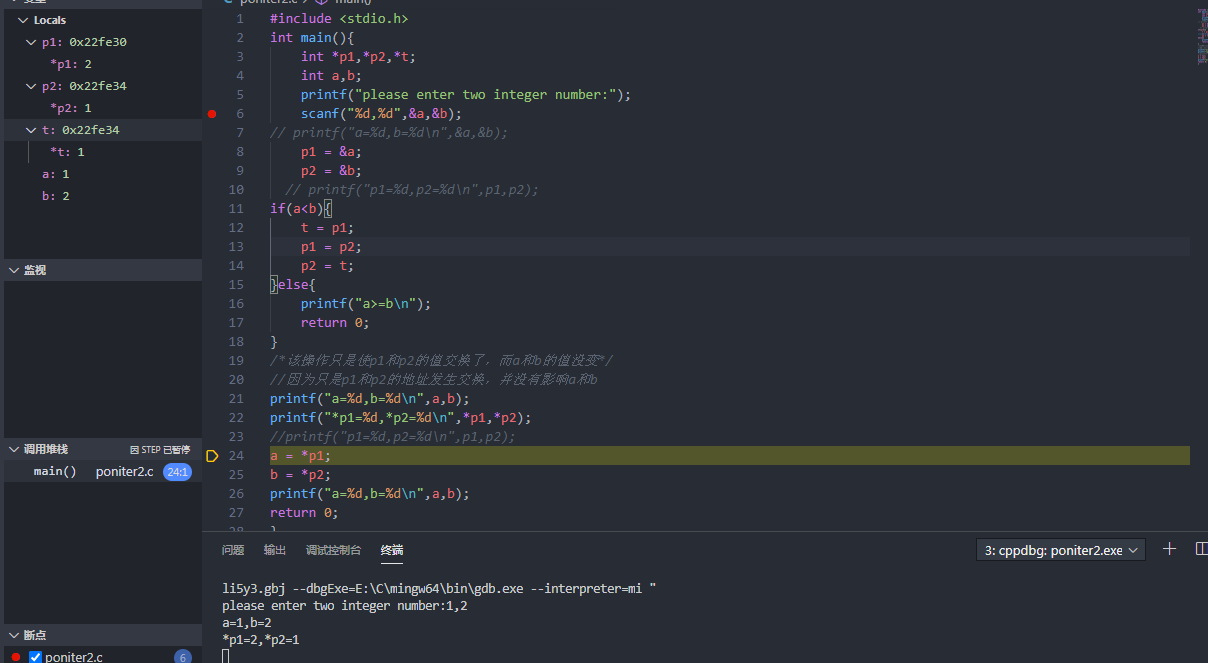This screenshot has height=663, width=1208.
Task: Click terminal output line '*p1=2,*p2=1'
Action: click(261, 639)
